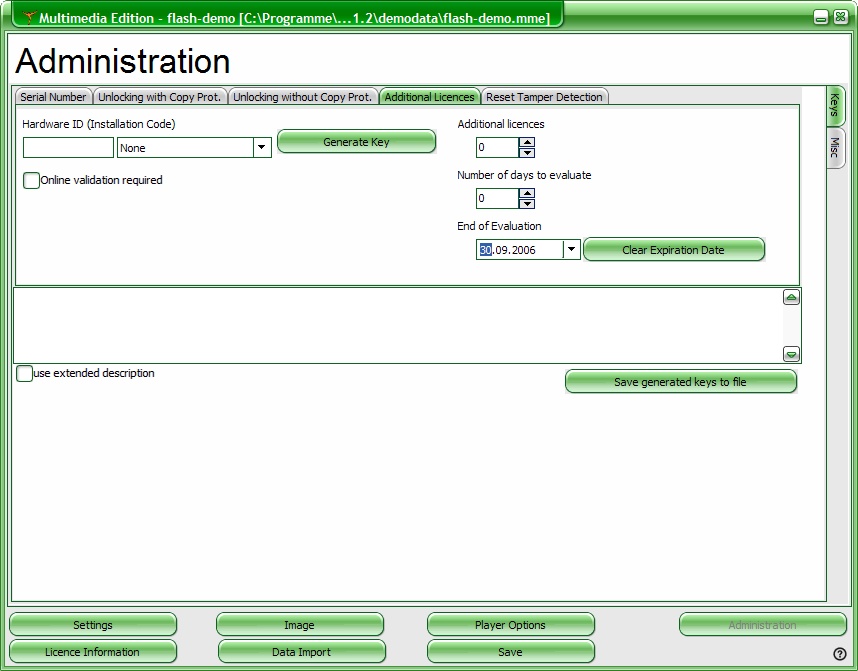The height and width of the screenshot is (671, 858).
Task: Open the Data Import section
Action: coord(301,652)
